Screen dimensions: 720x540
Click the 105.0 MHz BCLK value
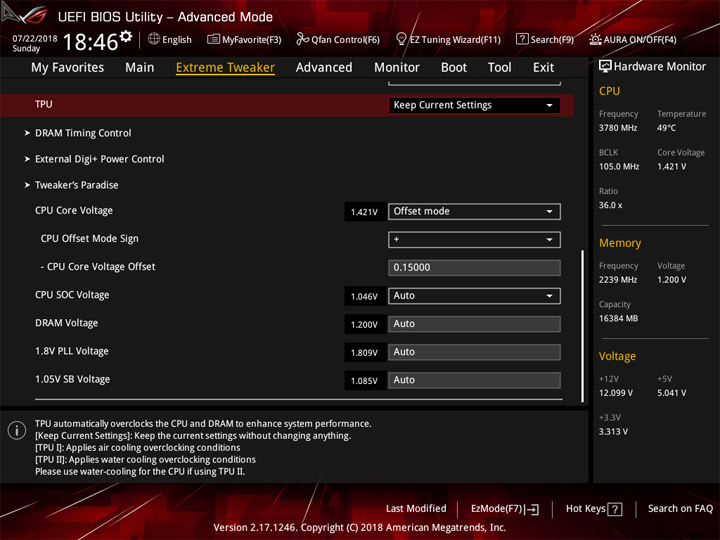[x=619, y=167]
